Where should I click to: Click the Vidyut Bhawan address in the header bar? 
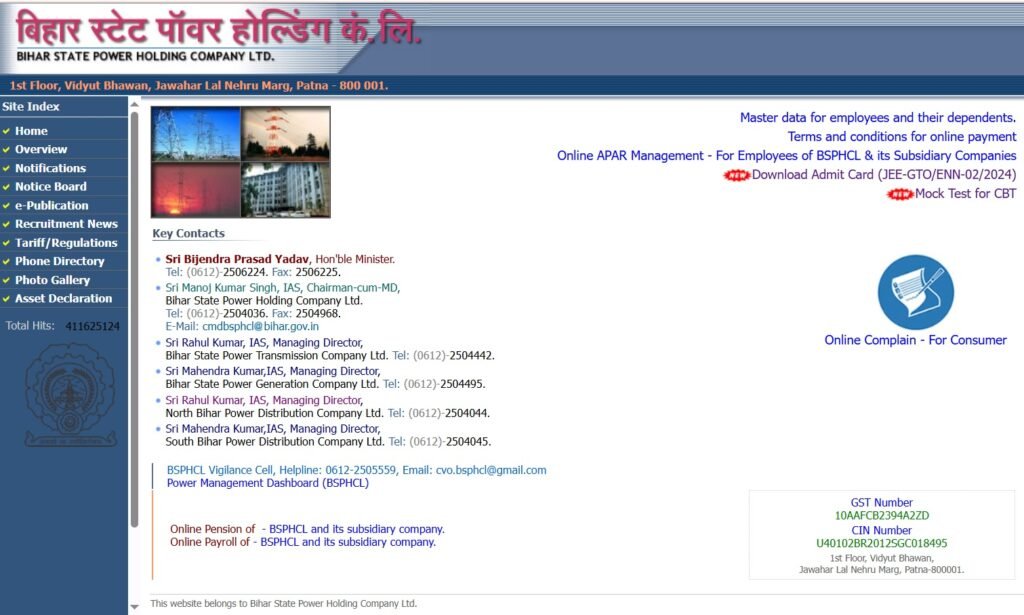click(199, 86)
